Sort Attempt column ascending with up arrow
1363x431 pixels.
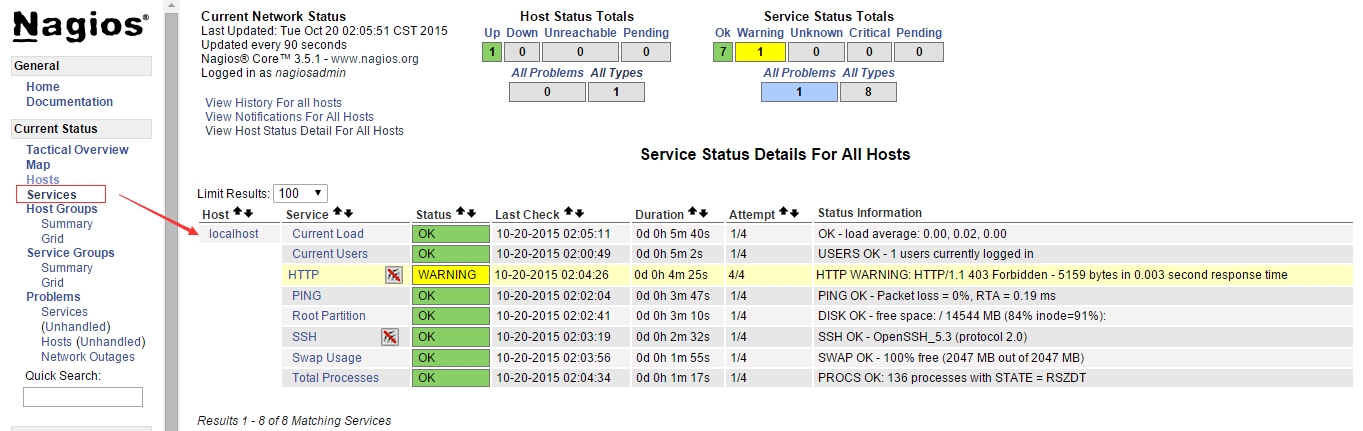(x=783, y=214)
